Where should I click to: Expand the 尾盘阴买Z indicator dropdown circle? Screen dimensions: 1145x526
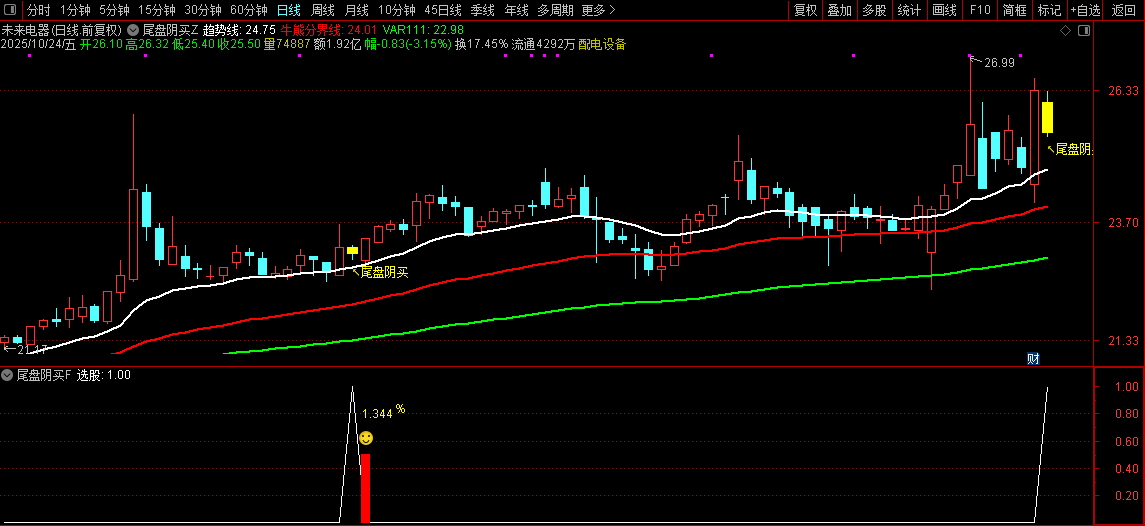(x=132, y=31)
